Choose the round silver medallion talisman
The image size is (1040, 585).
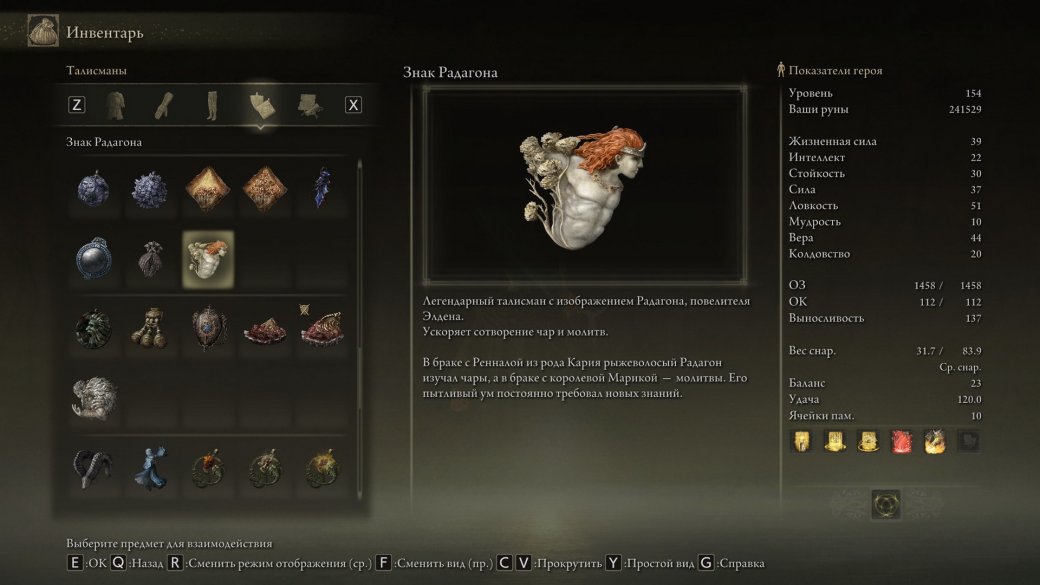click(x=94, y=259)
